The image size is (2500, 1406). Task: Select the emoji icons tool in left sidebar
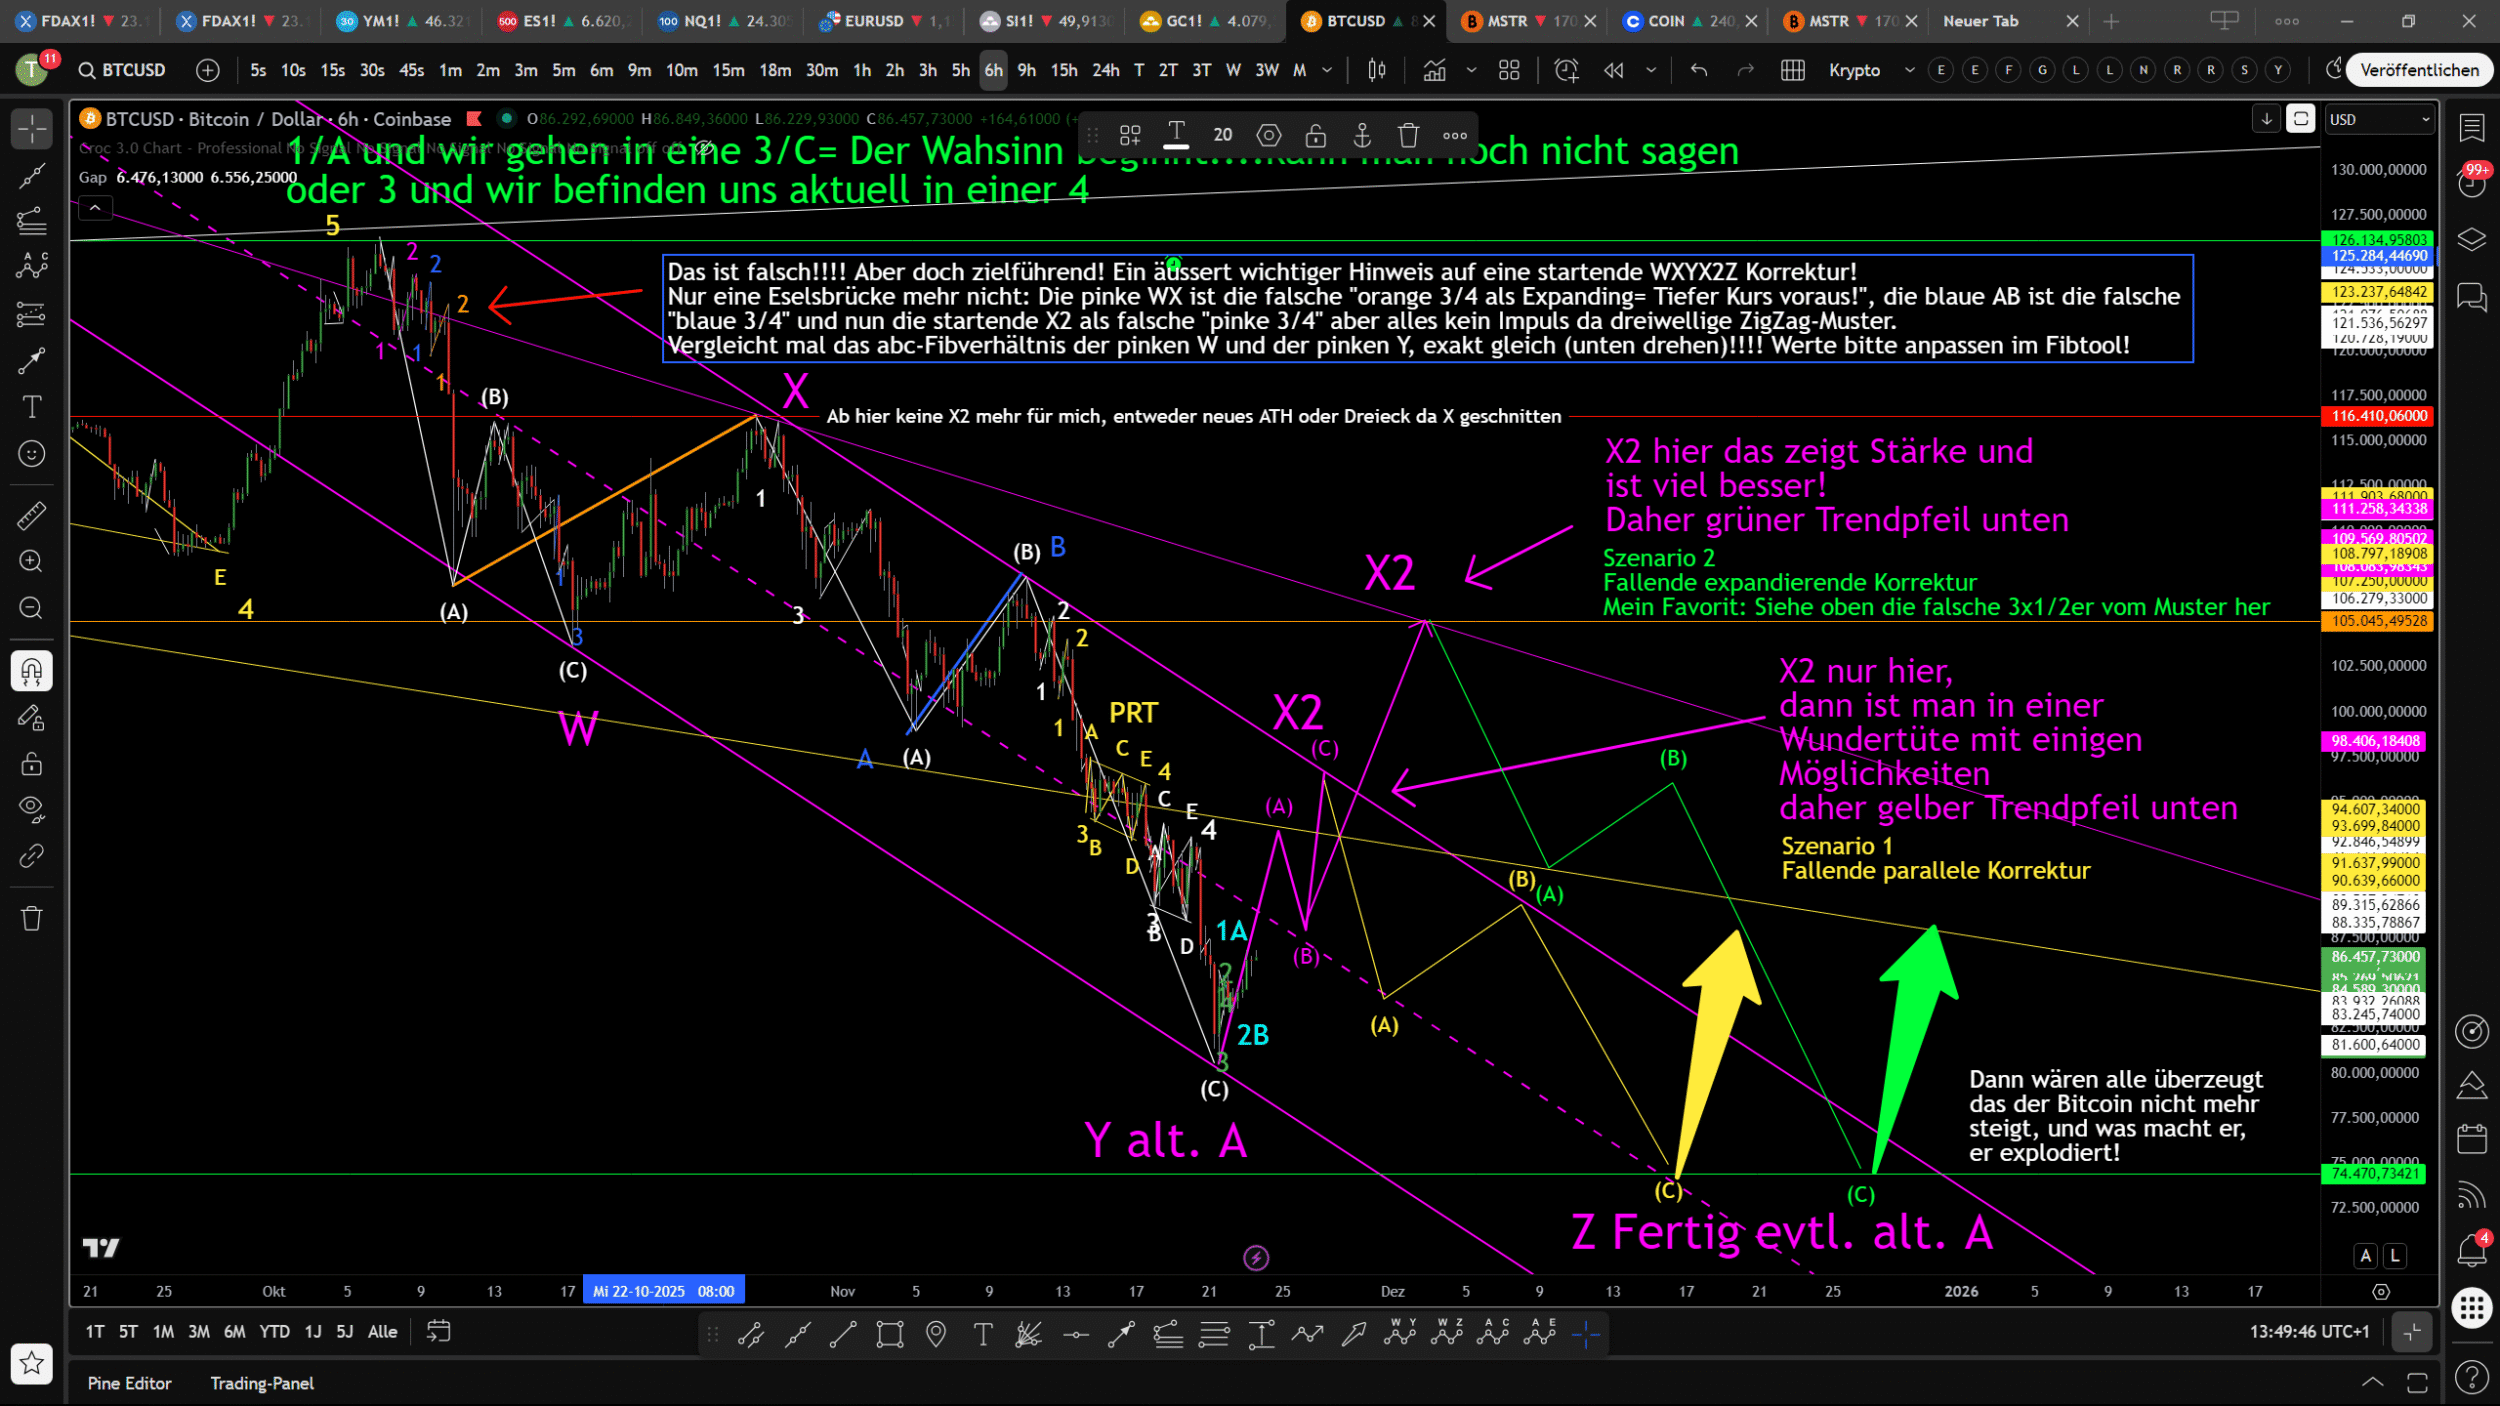(31, 454)
